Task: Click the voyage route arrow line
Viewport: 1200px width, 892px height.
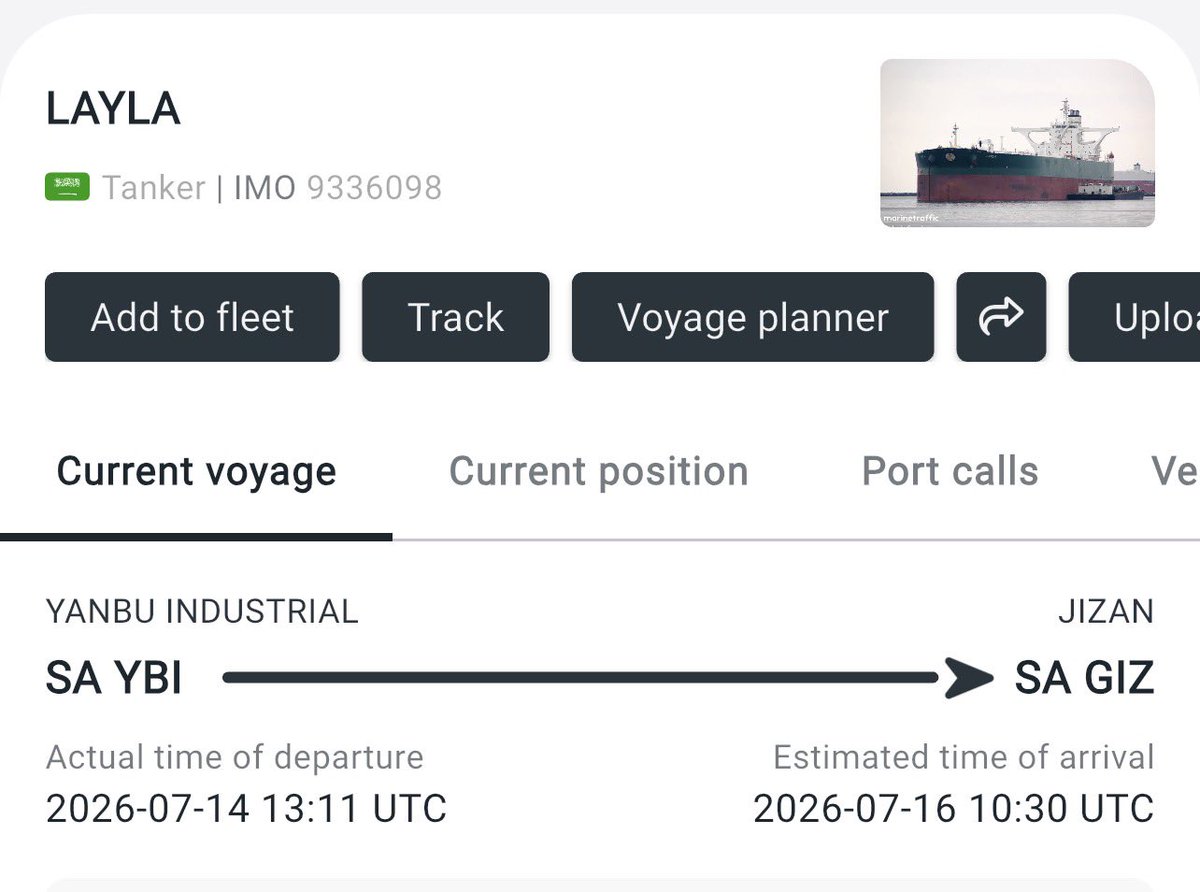Action: click(606, 679)
